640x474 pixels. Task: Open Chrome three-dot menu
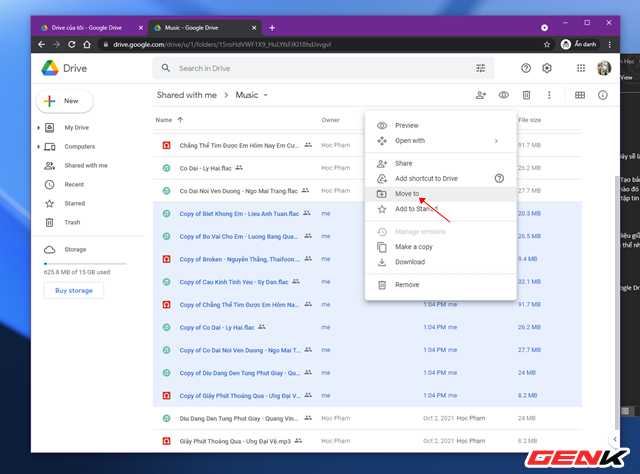(x=609, y=45)
